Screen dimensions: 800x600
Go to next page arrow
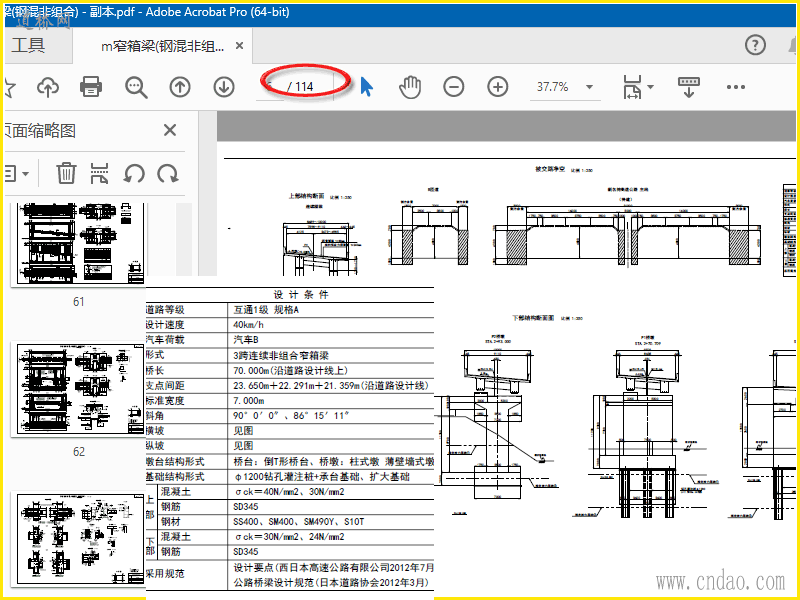tap(224, 87)
